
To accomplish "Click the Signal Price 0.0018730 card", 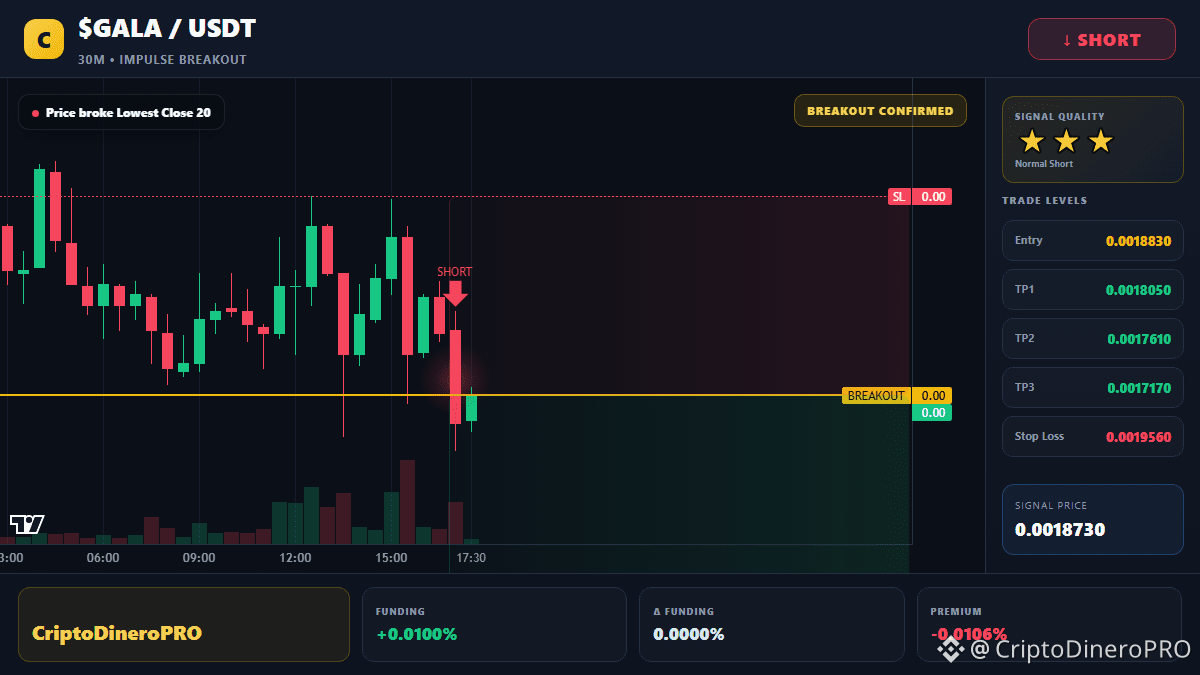I will tap(1093, 519).
